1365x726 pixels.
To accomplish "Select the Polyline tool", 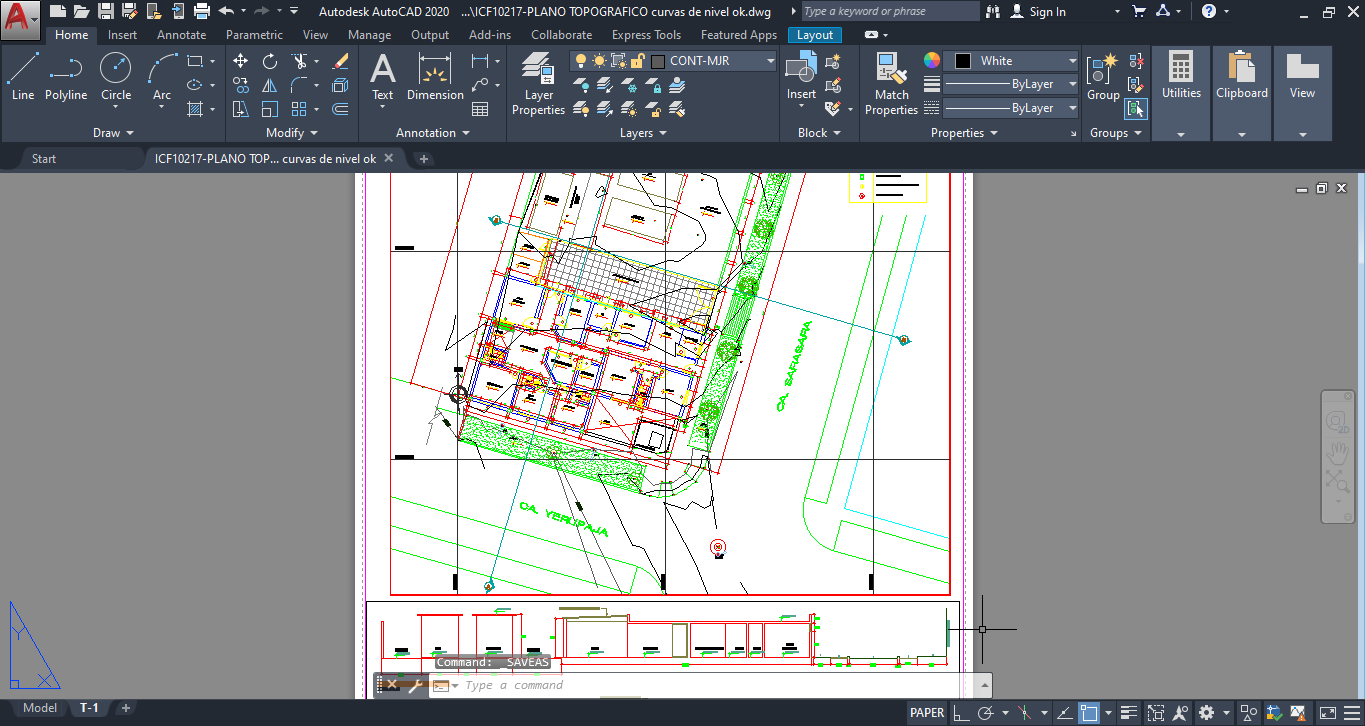I will (x=66, y=78).
